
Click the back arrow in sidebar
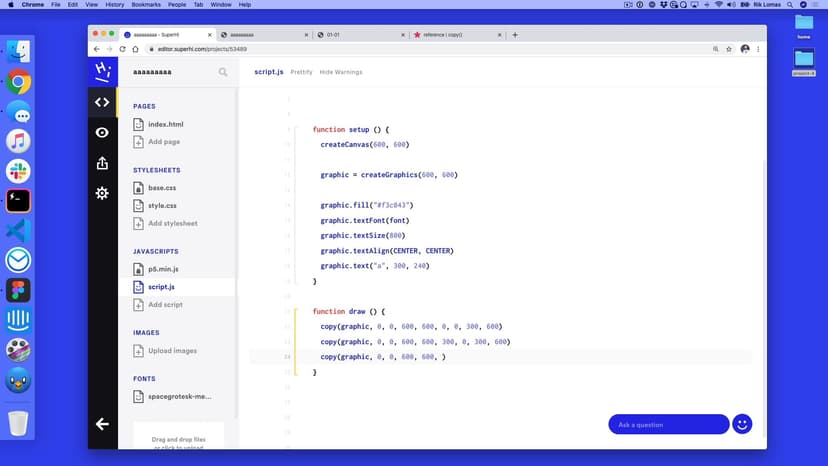[x=102, y=424]
